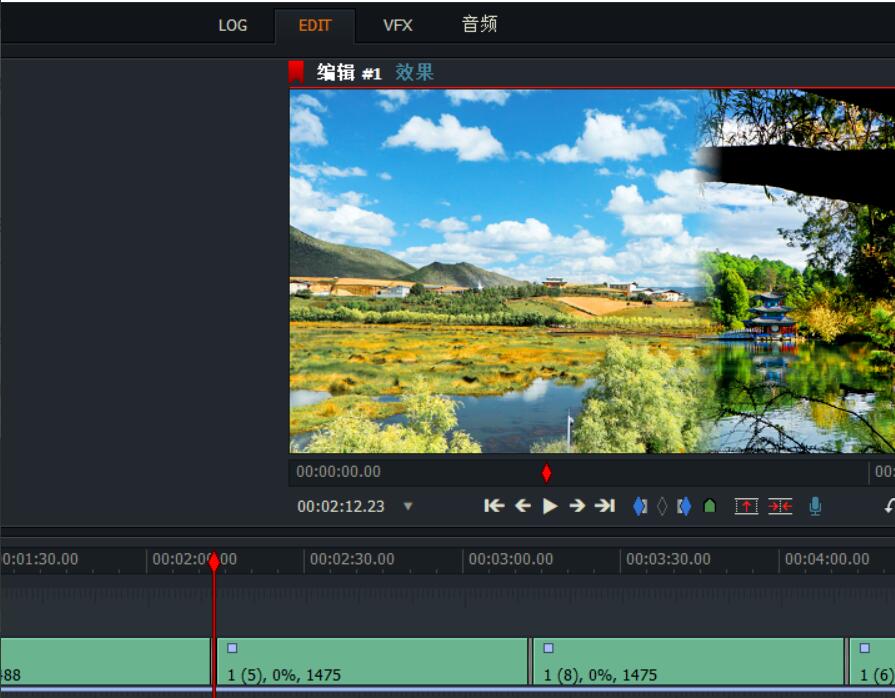Click timeline ruler at 00:04:00.00

click(x=827, y=559)
